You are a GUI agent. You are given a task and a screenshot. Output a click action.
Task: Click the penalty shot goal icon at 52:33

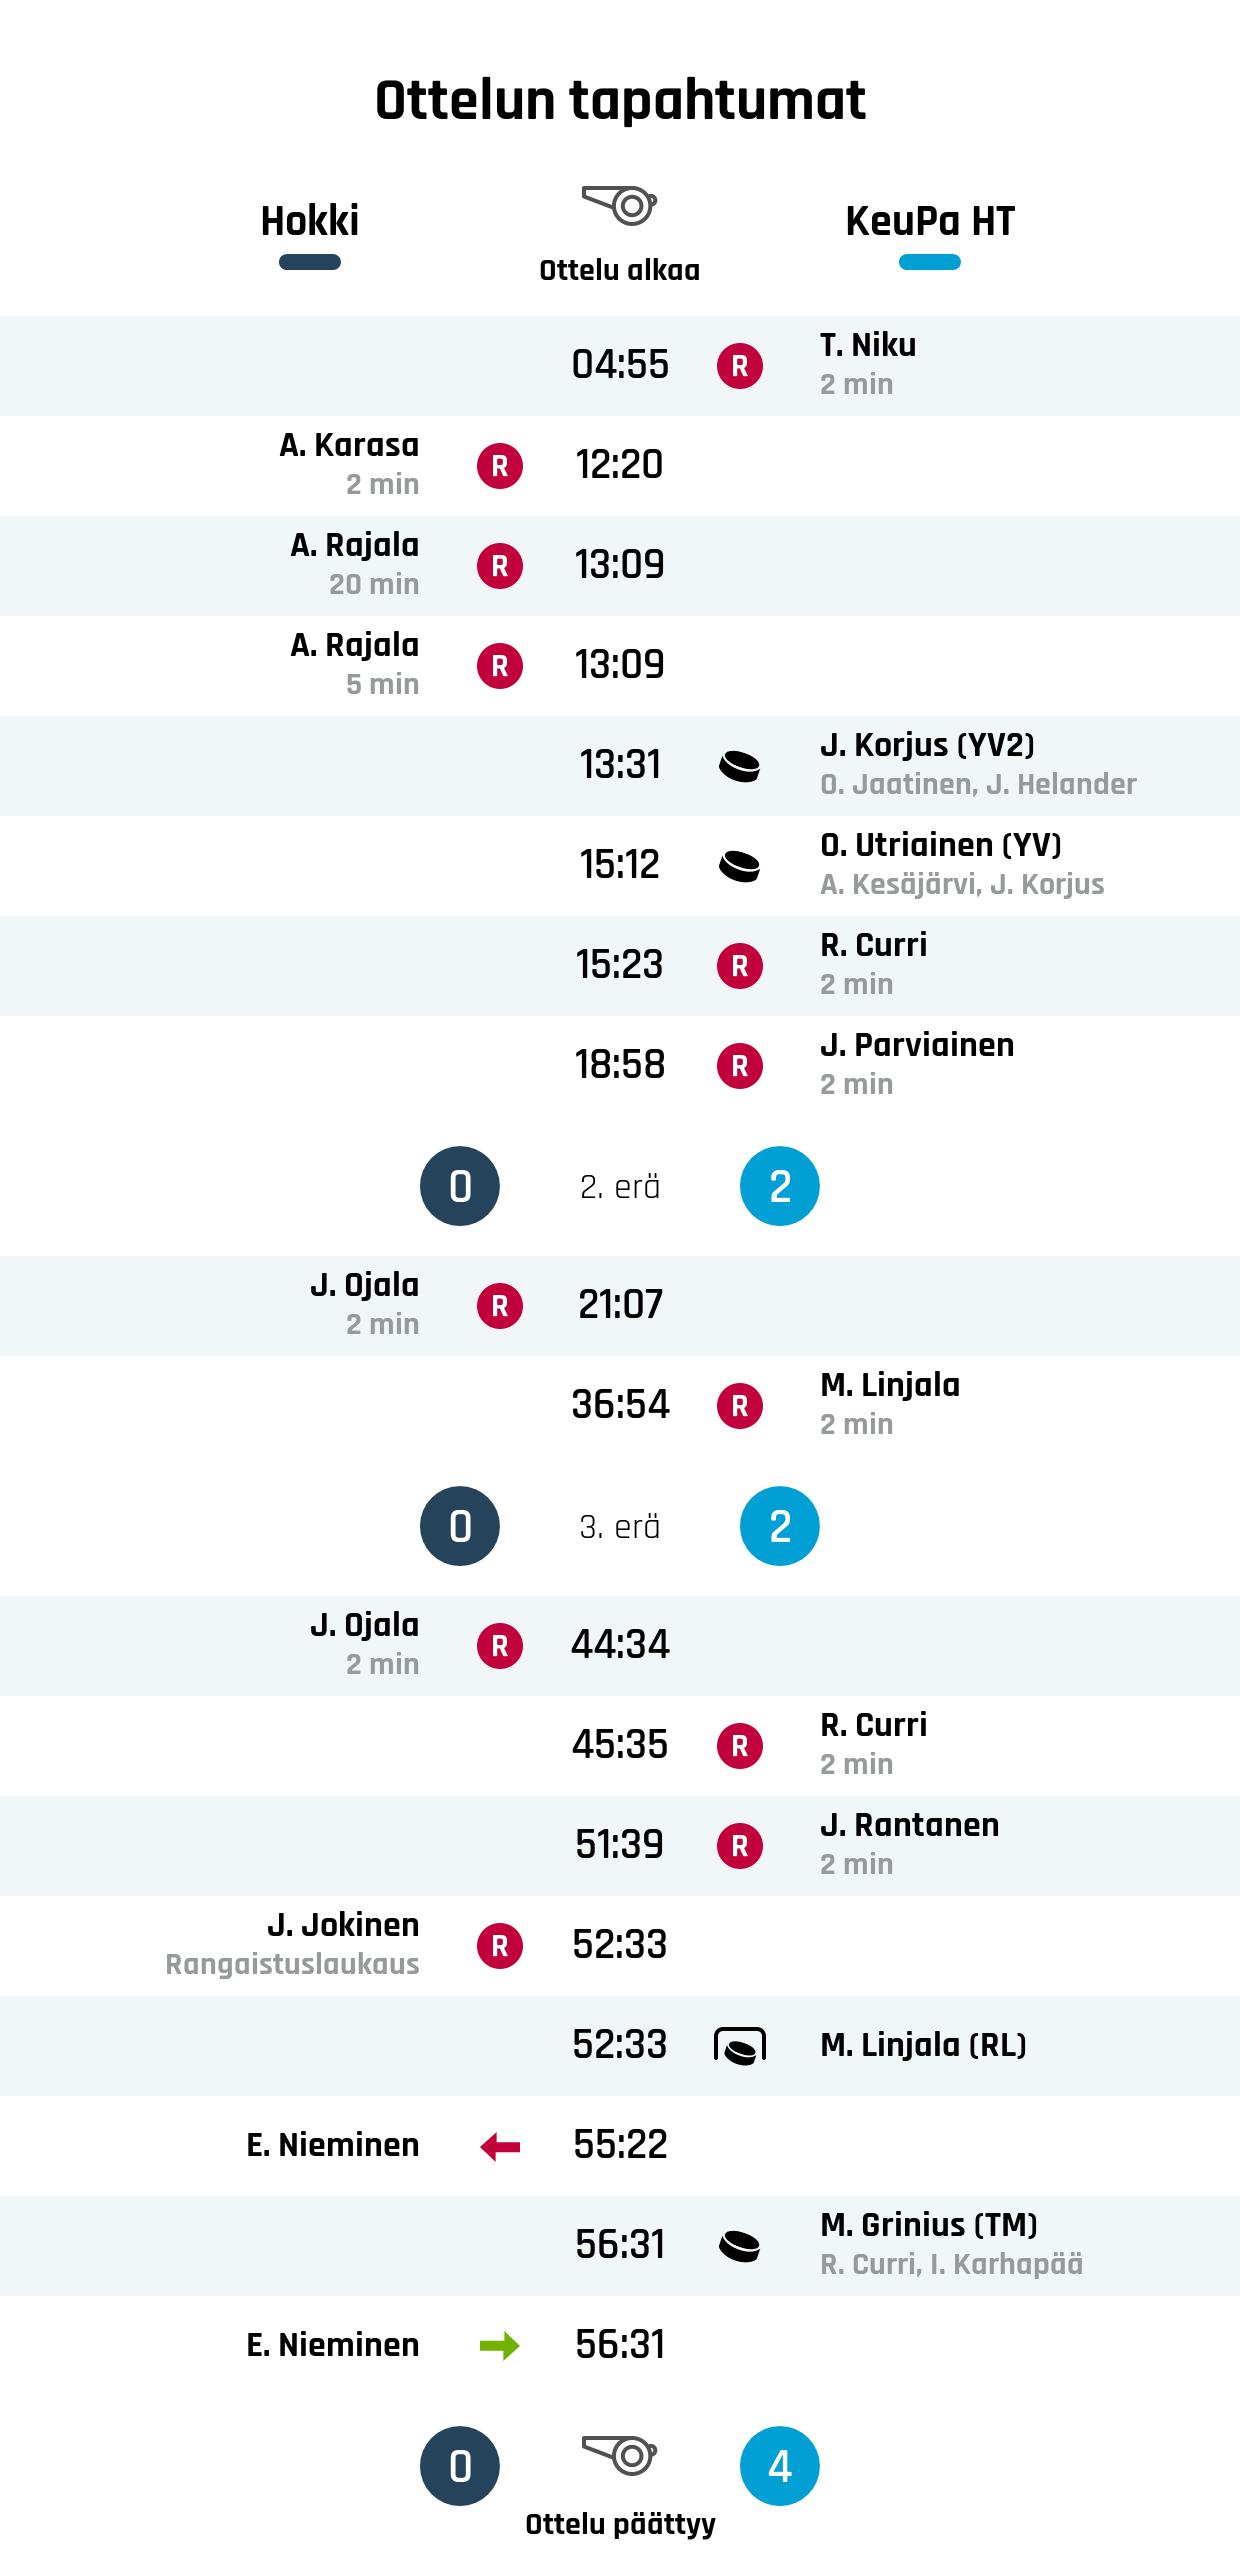[x=740, y=2046]
